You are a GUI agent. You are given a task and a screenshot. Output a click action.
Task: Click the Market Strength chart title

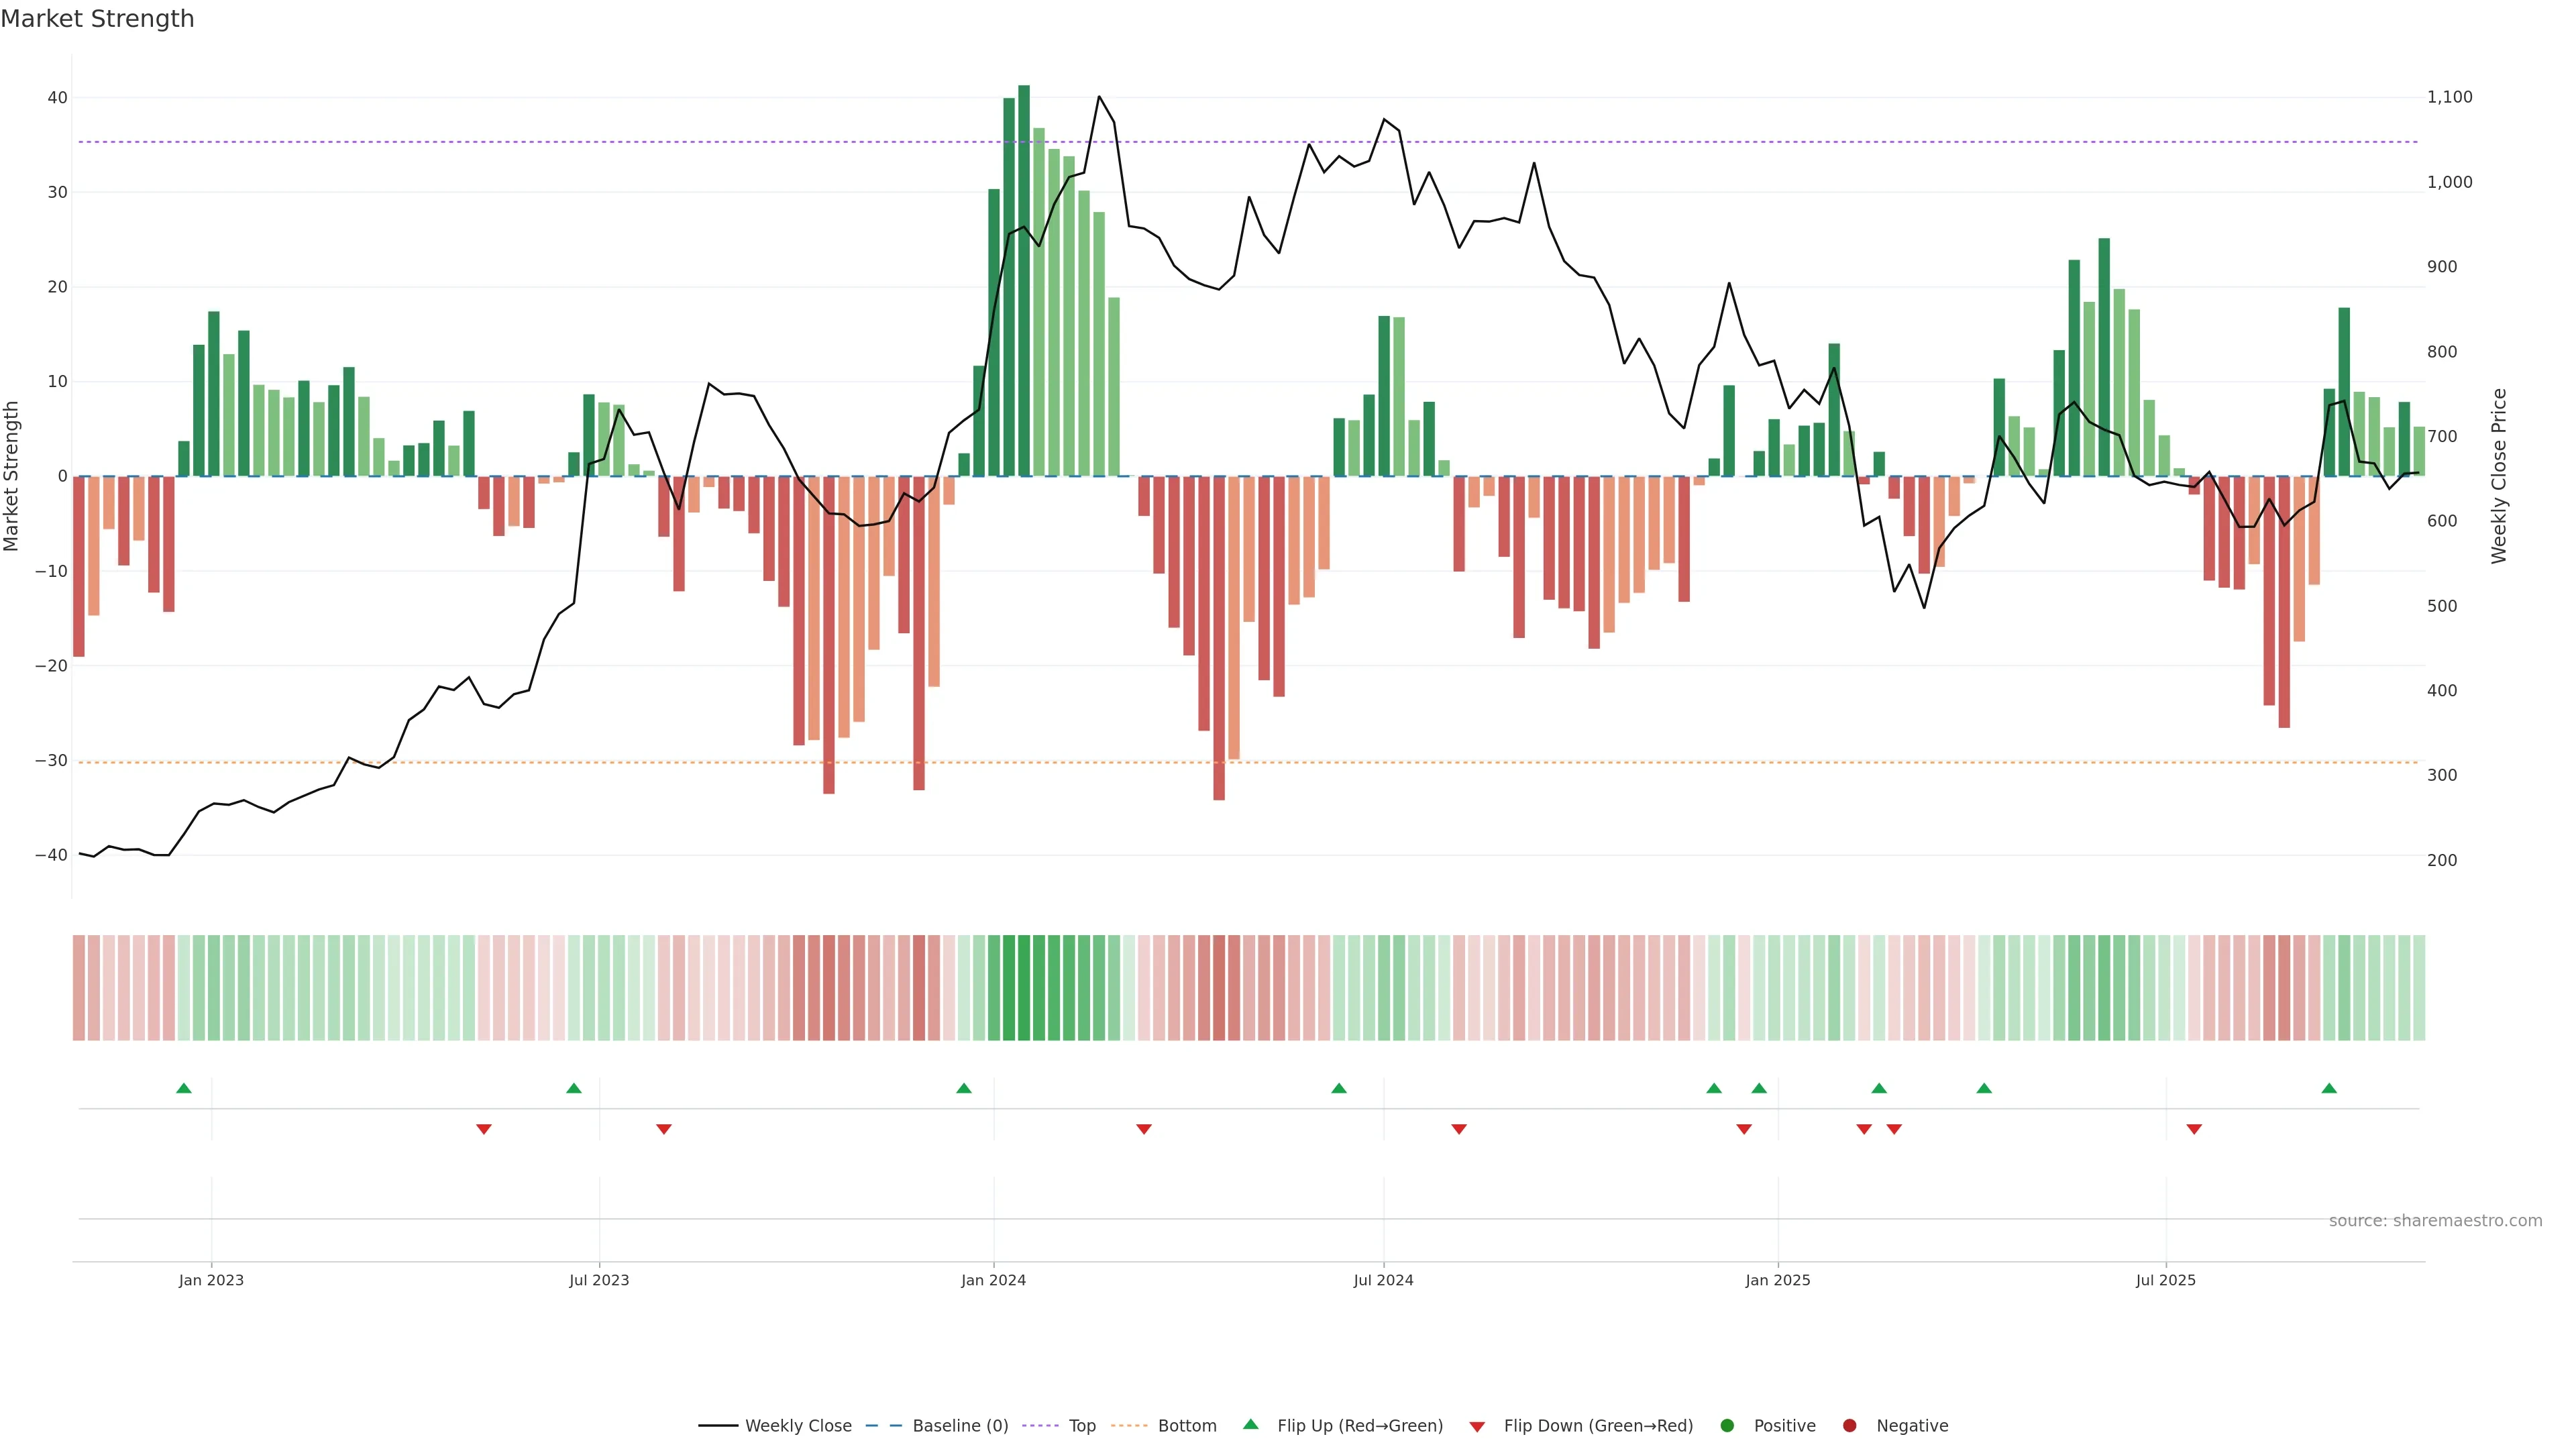coord(97,19)
